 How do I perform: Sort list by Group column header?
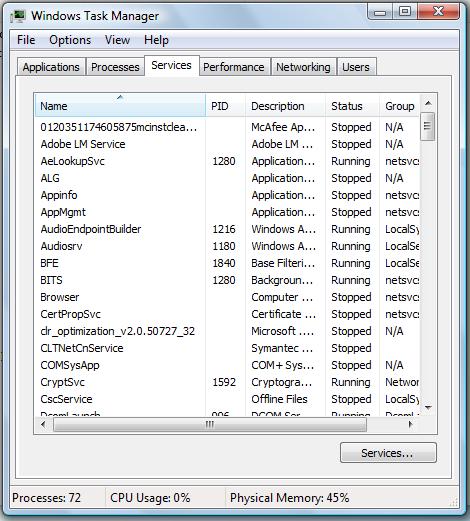[400, 106]
